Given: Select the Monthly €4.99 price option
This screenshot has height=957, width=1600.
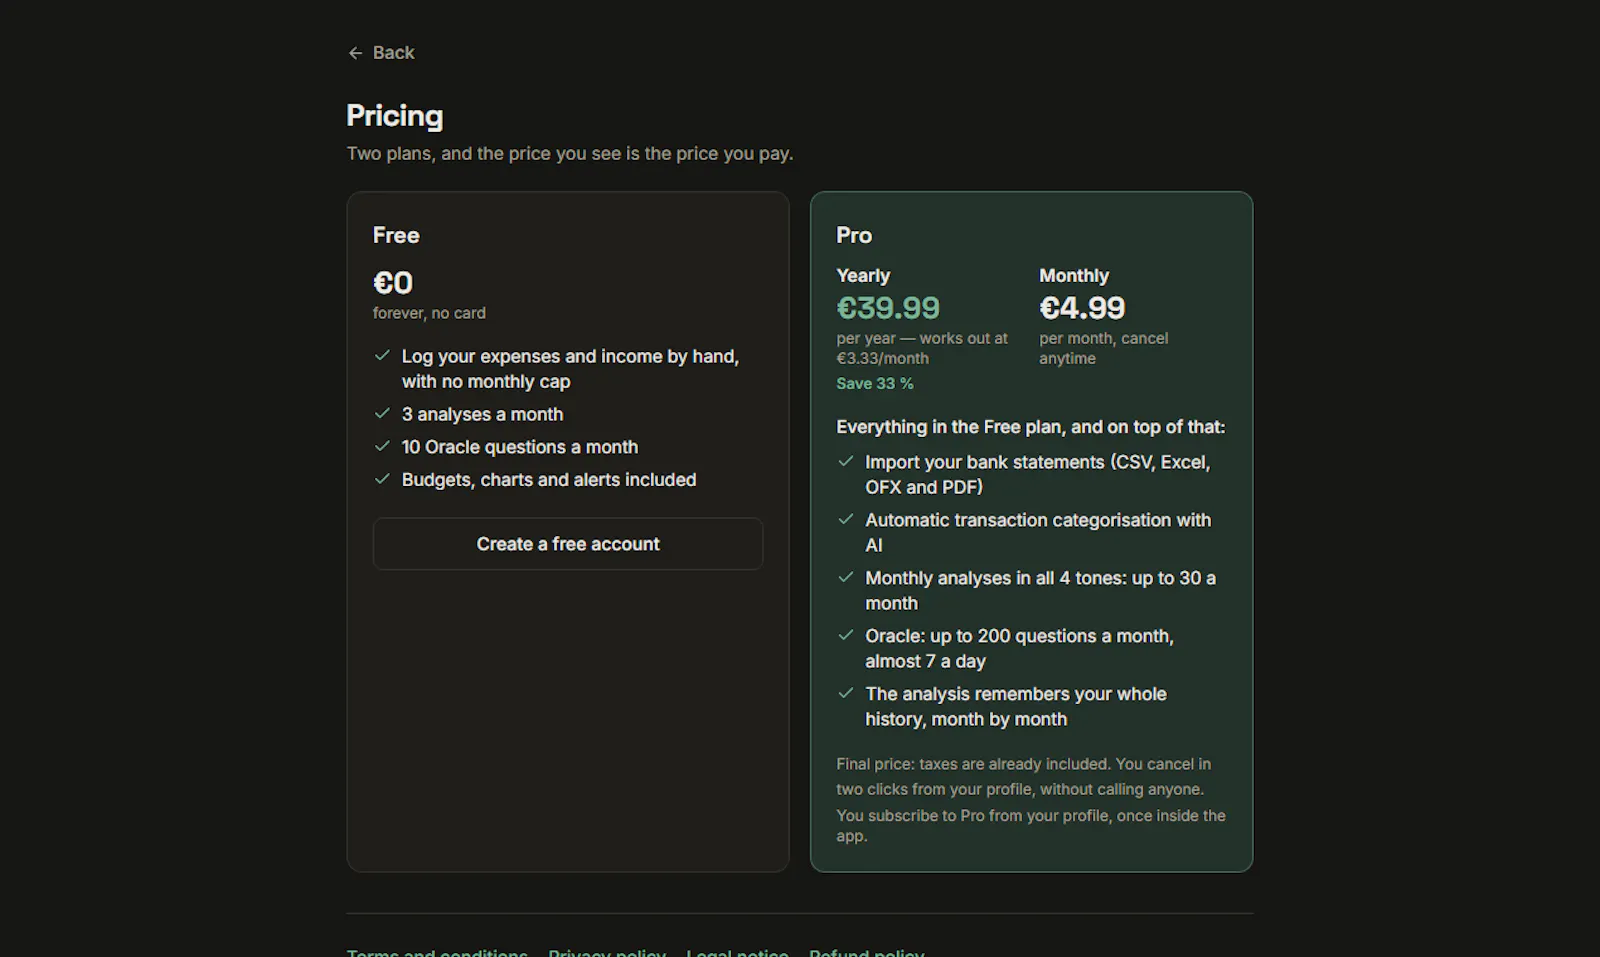Looking at the screenshot, I should 1082,308.
